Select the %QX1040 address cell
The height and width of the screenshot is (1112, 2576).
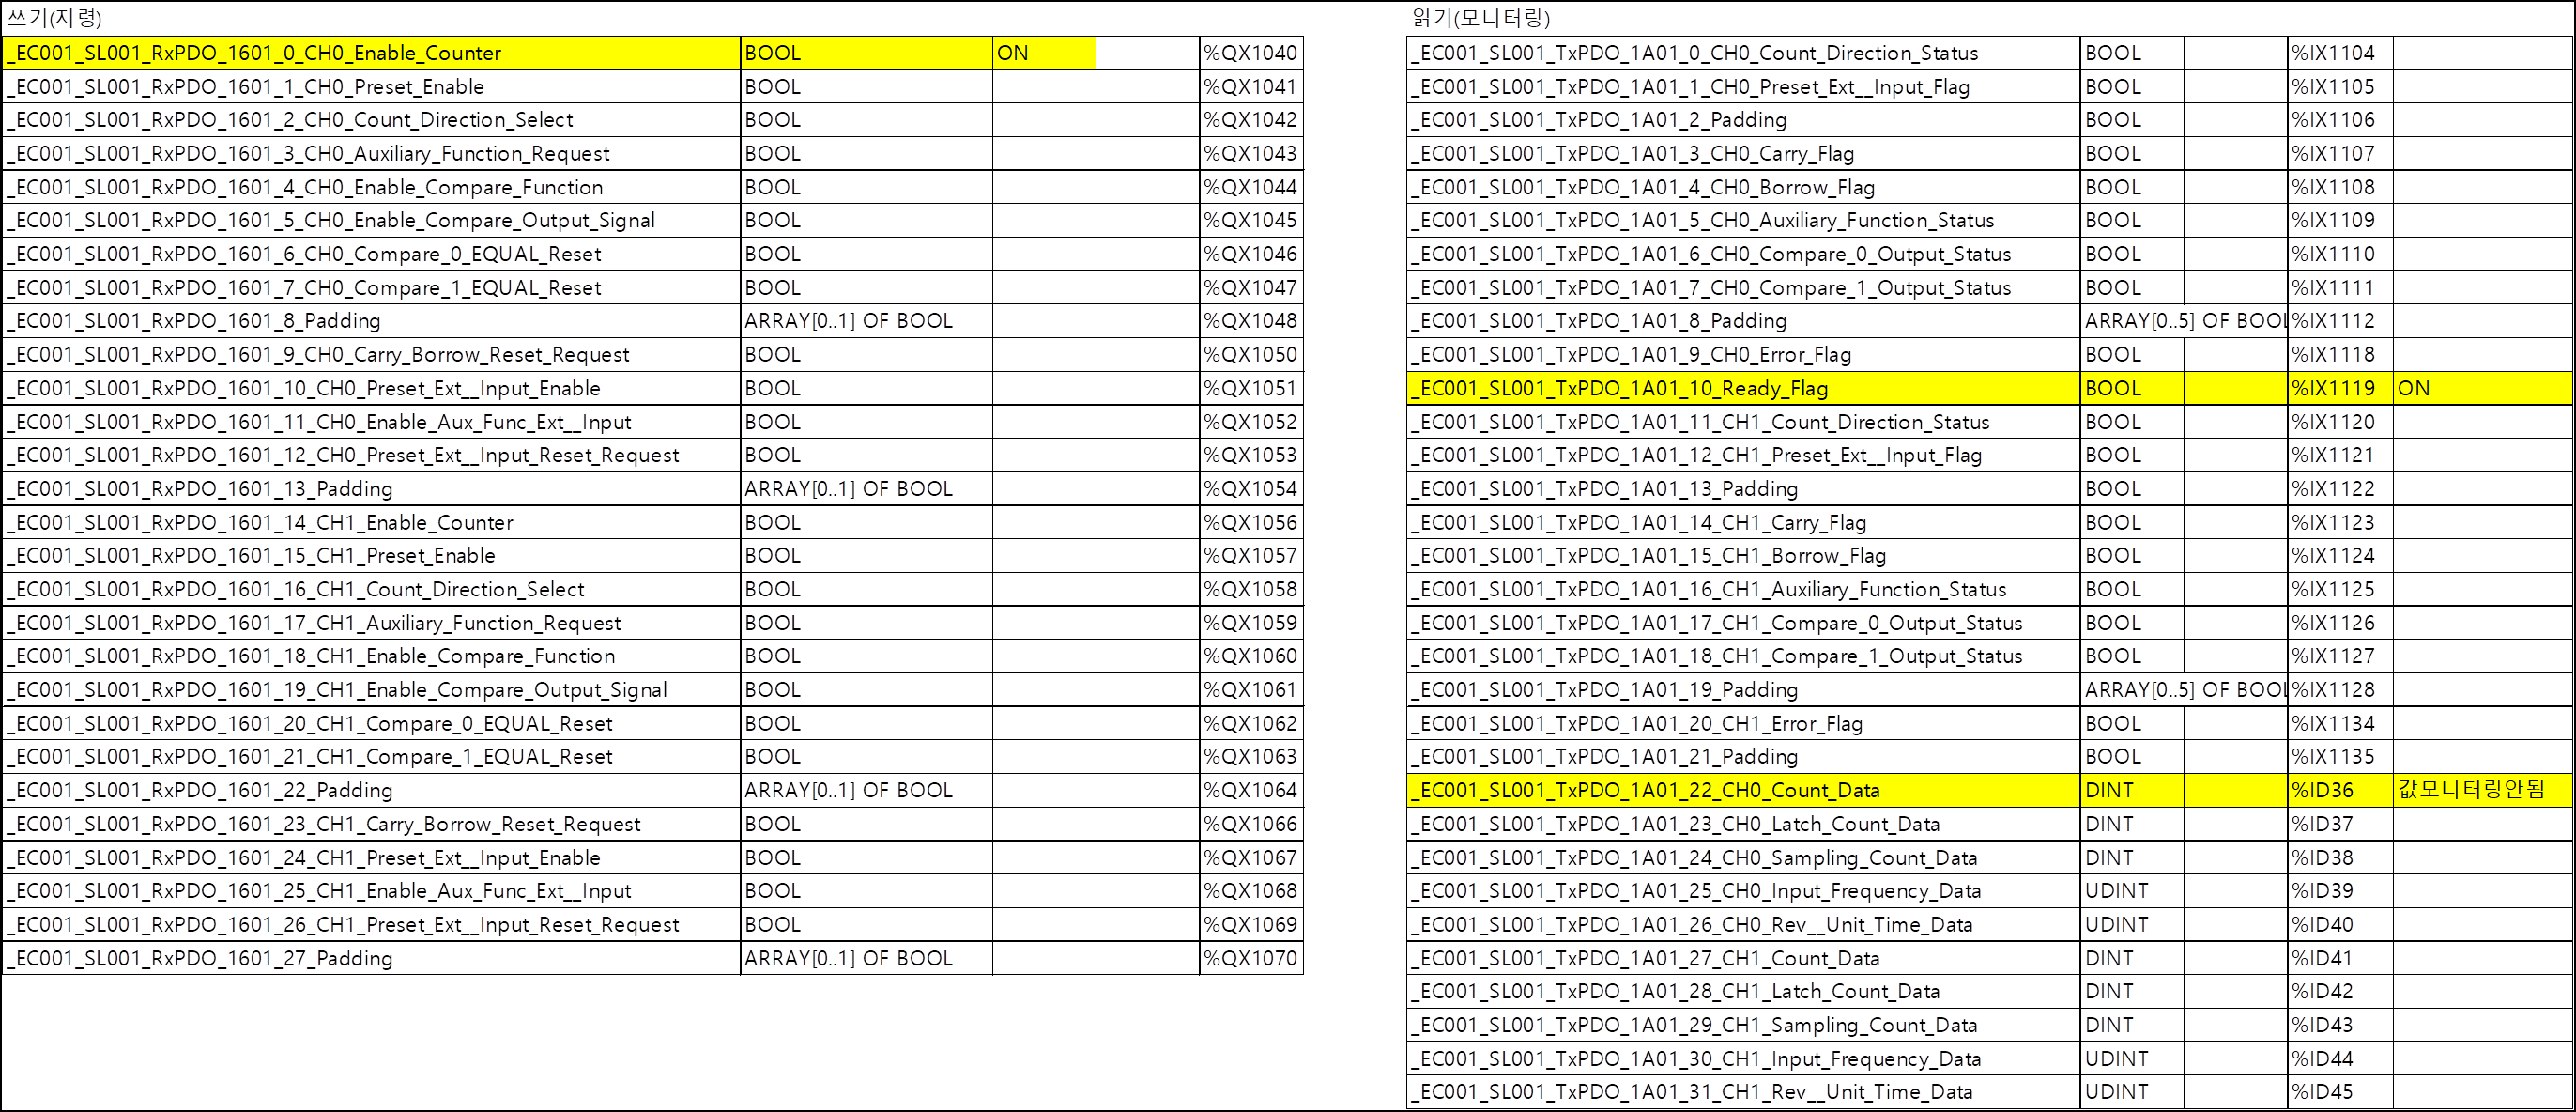pyautogui.click(x=1250, y=53)
